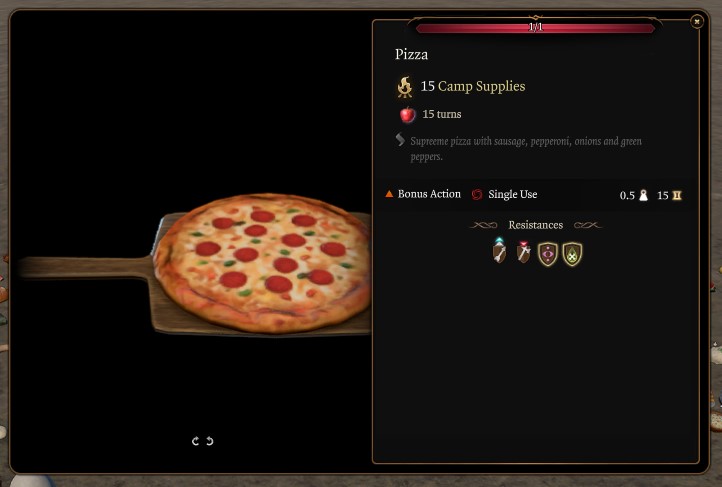Image resolution: width=722 pixels, height=487 pixels.
Task: Click the psychic immunity eye shield icon
Action: pos(547,254)
